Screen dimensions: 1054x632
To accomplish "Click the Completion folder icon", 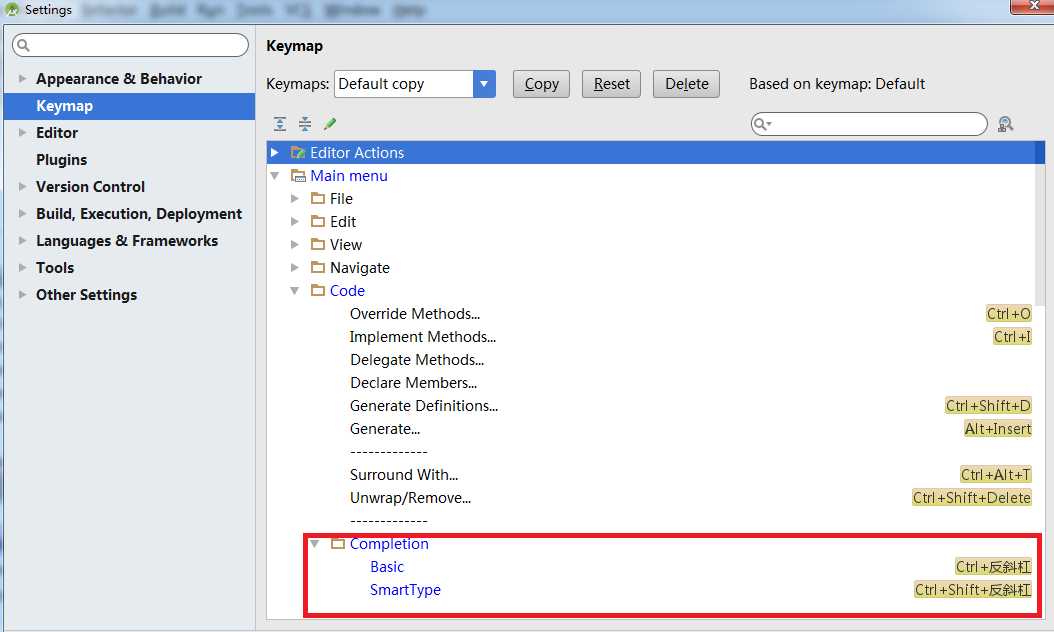I will click(338, 543).
